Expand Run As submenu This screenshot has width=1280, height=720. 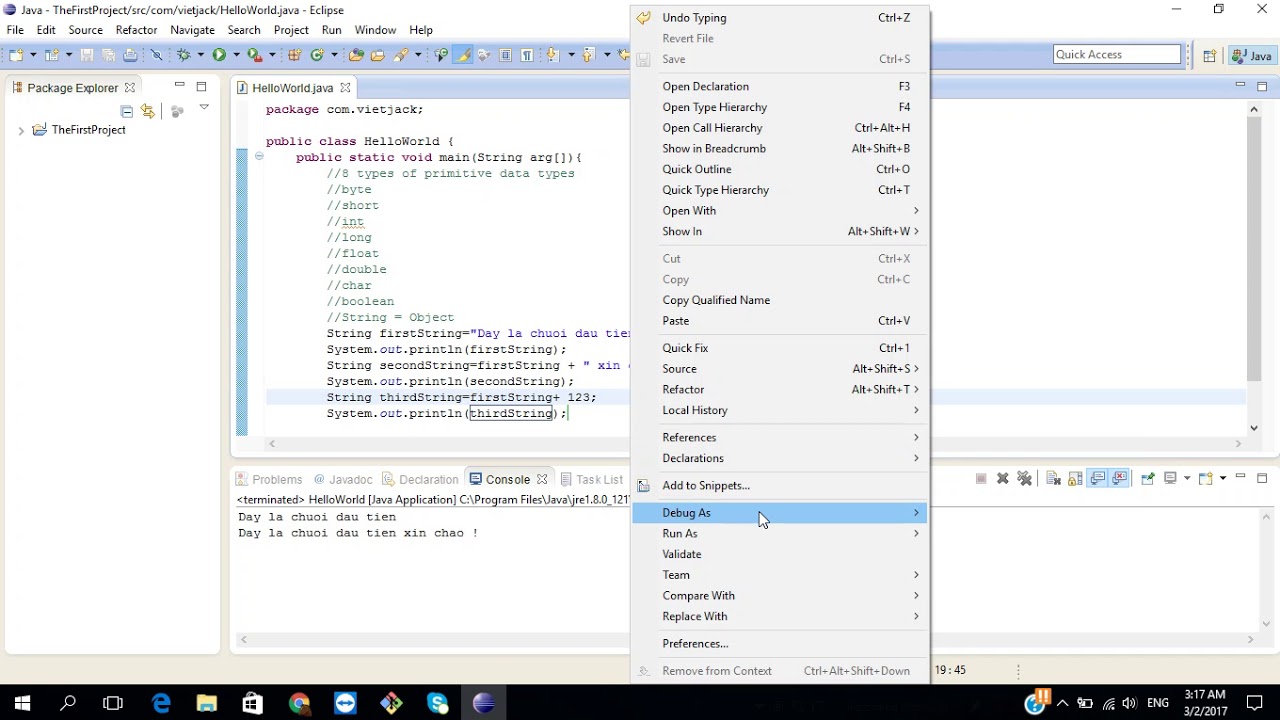(x=780, y=534)
